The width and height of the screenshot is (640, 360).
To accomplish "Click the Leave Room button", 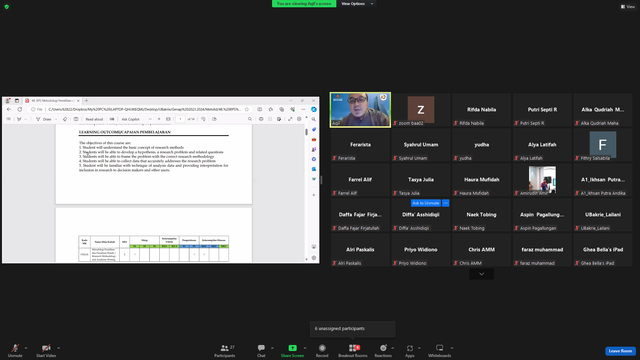I will pyautogui.click(x=620, y=351).
